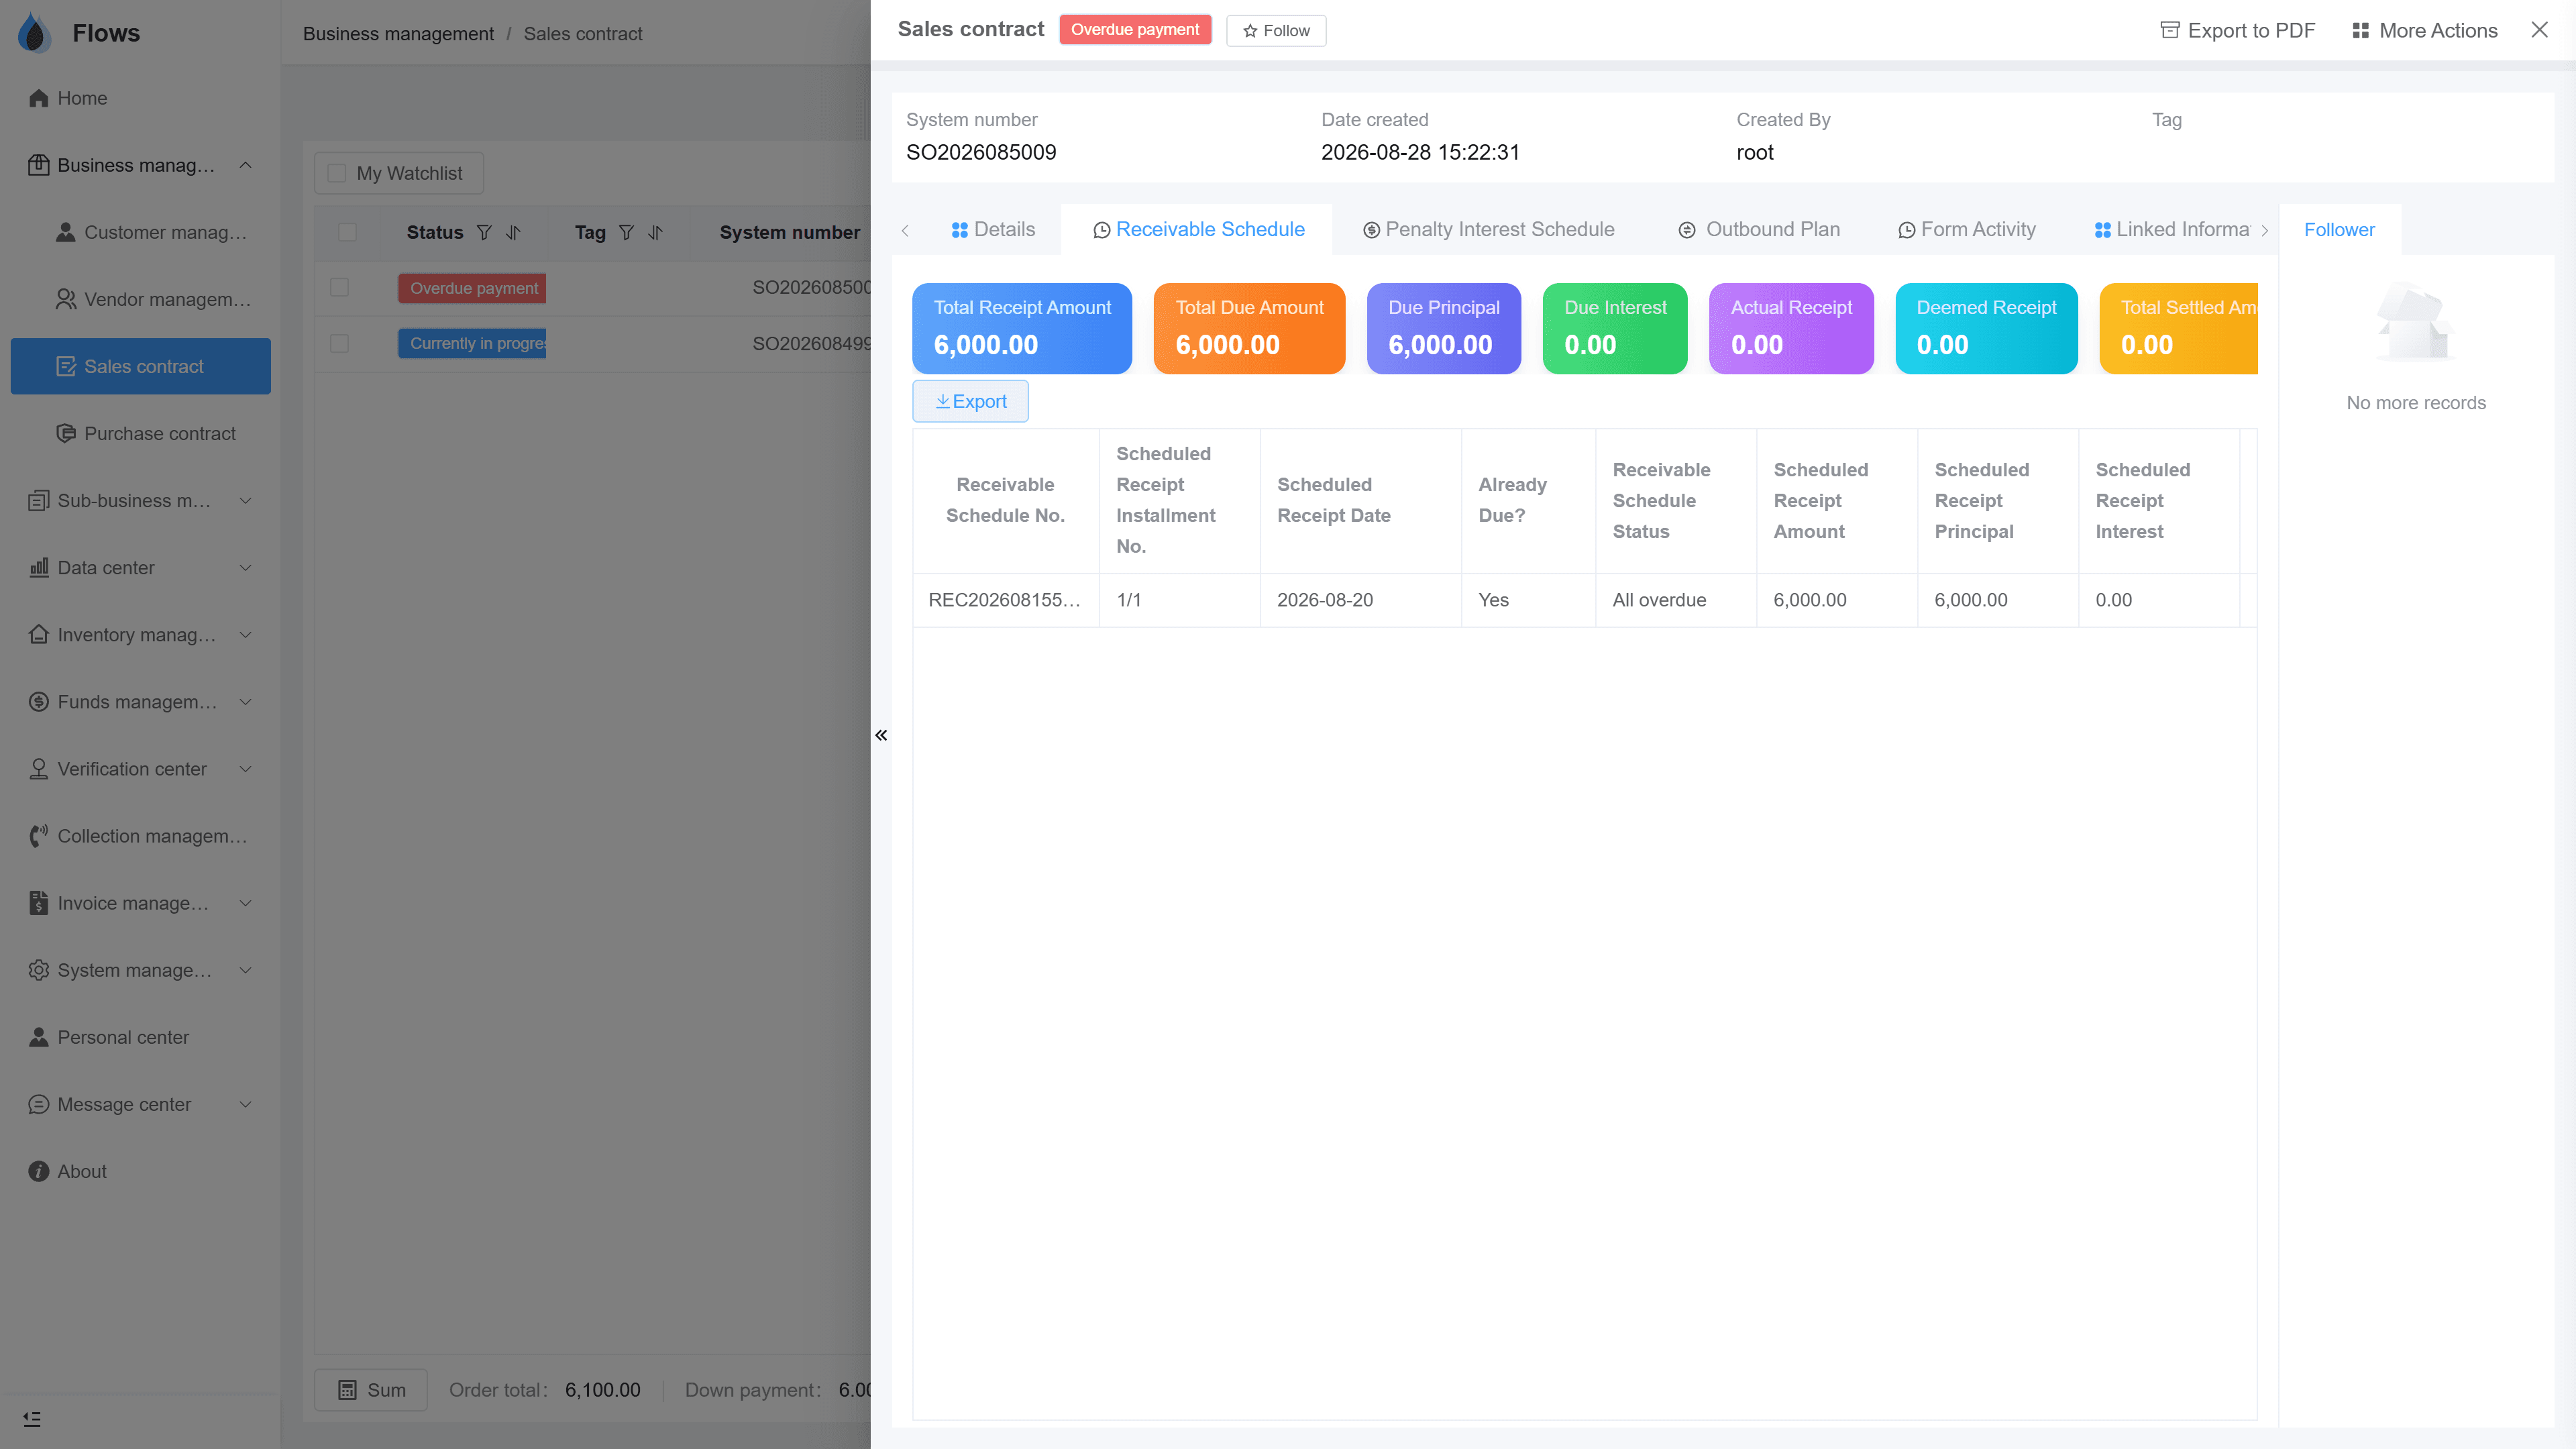The width and height of the screenshot is (2576, 1449).
Task: Click the 2026-08-20 receipt date cell
Action: pyautogui.click(x=1360, y=600)
